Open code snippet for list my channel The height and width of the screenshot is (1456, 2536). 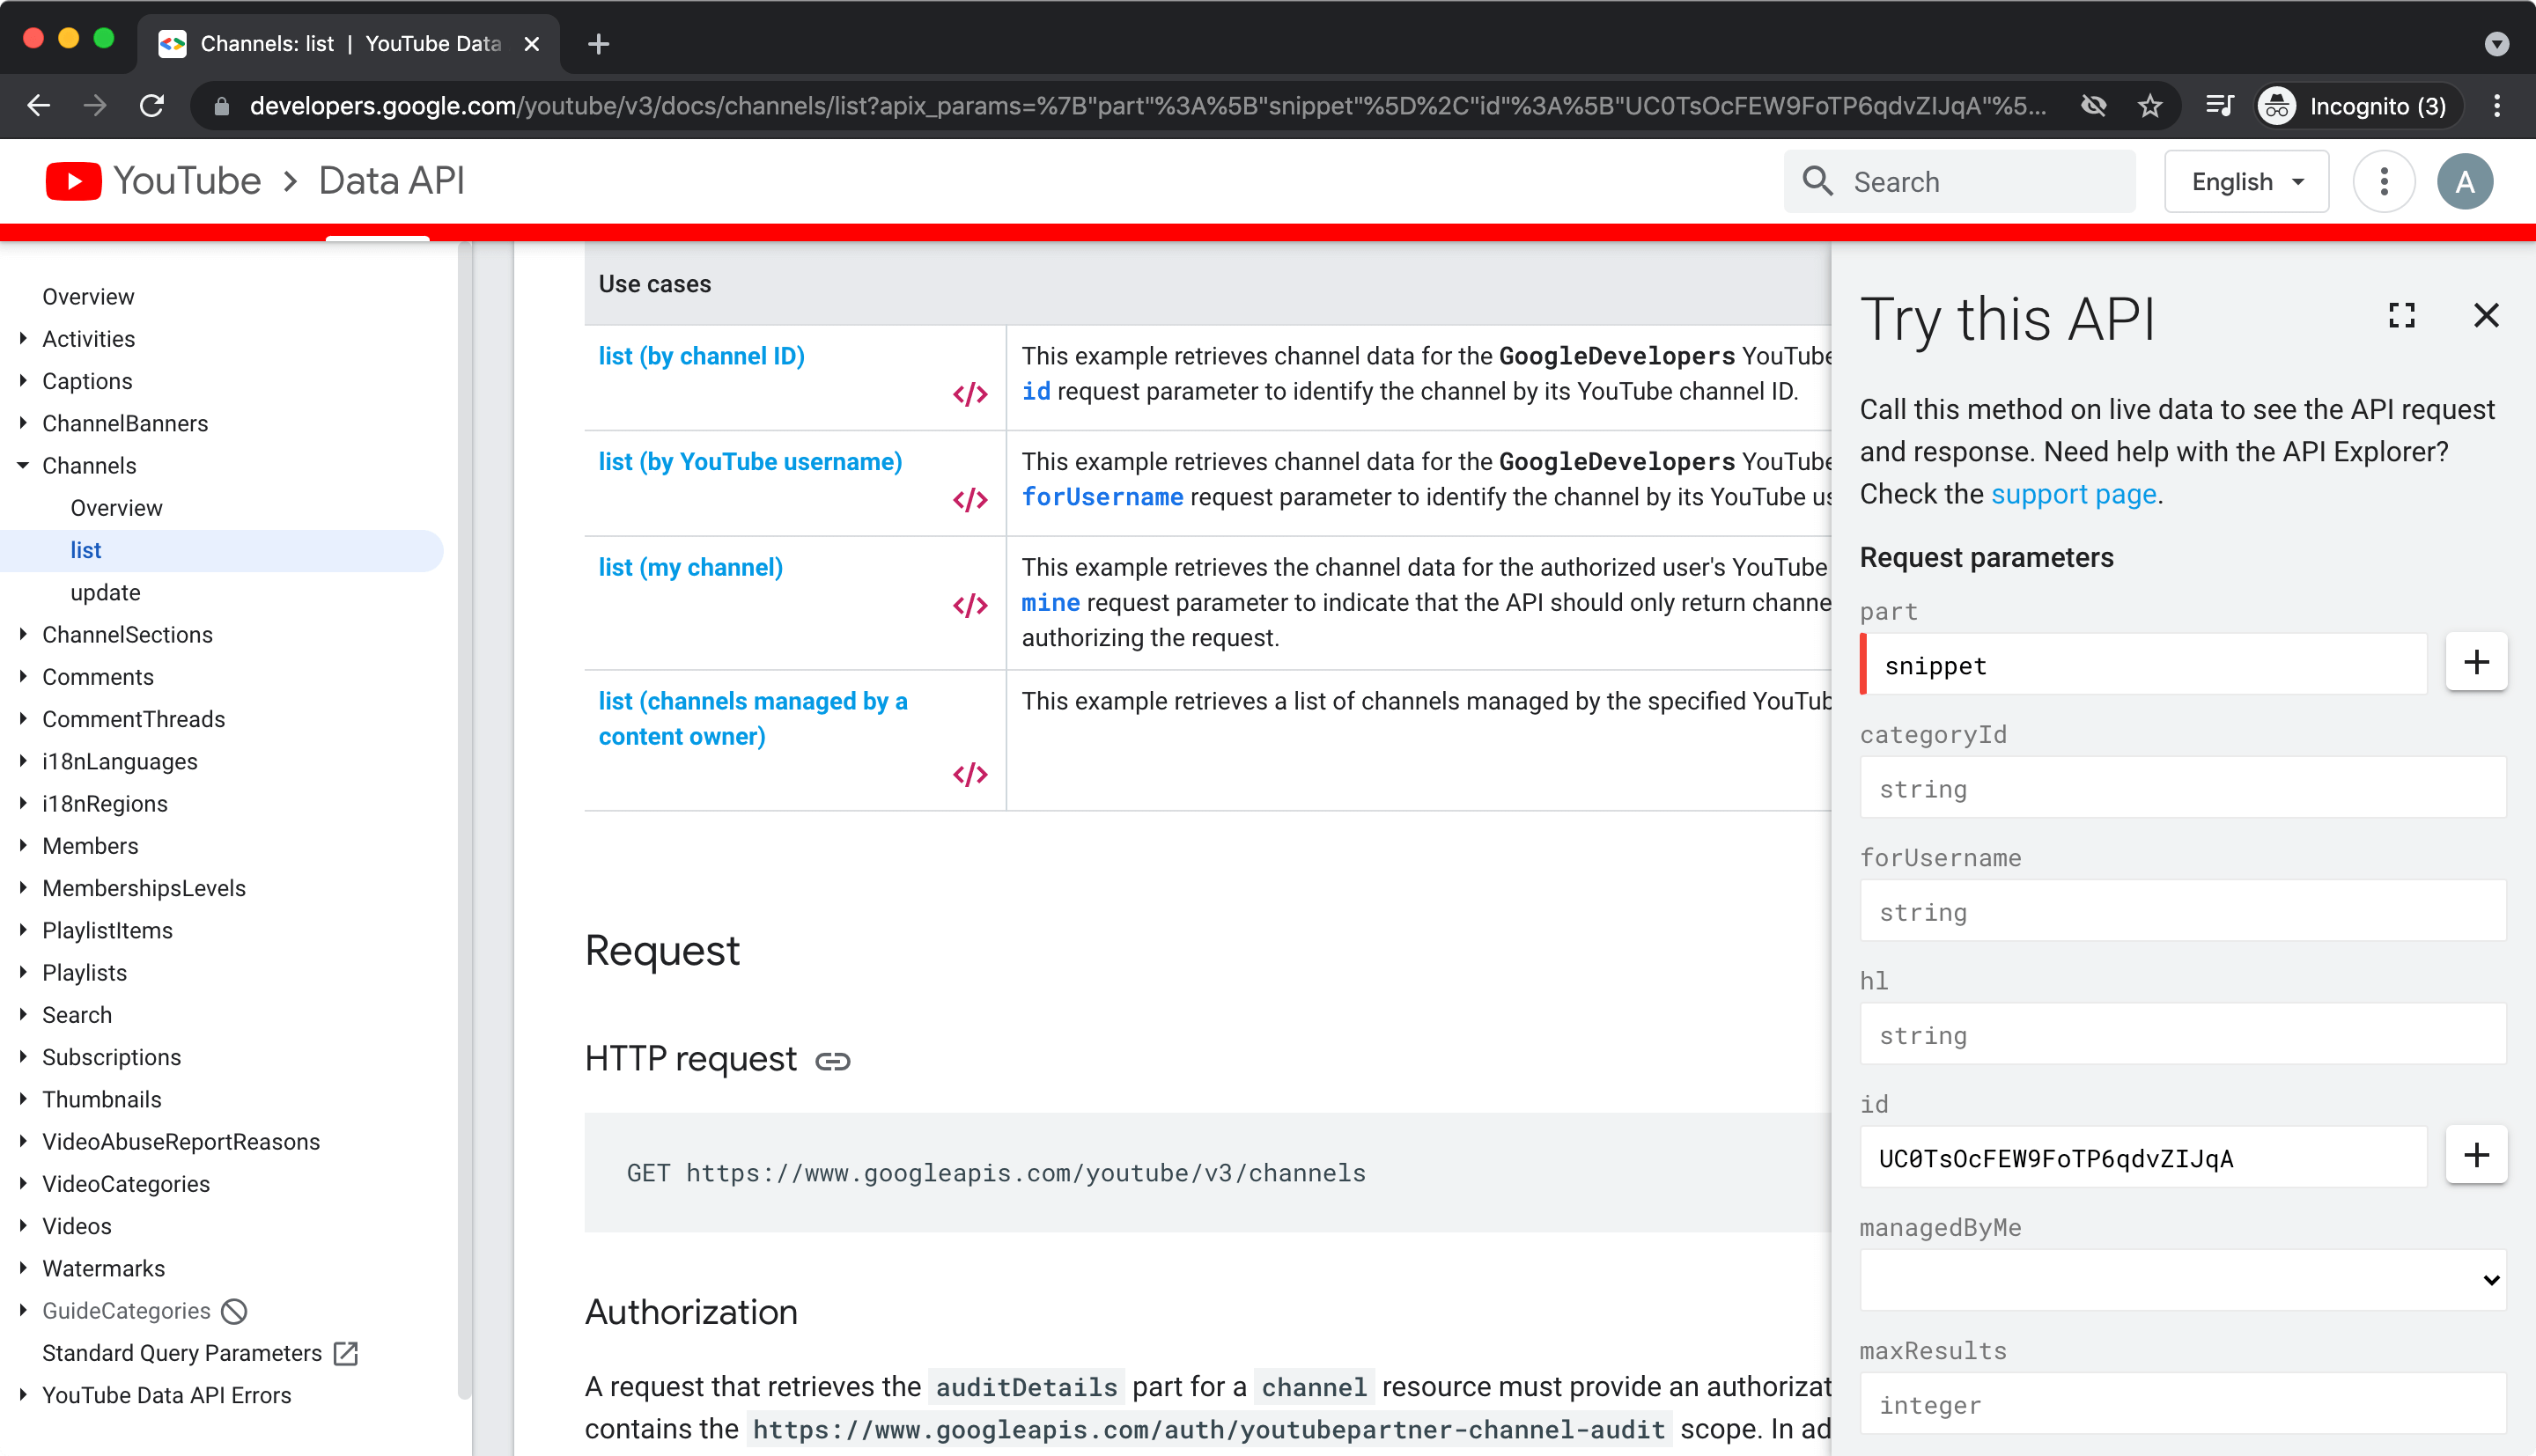970,606
